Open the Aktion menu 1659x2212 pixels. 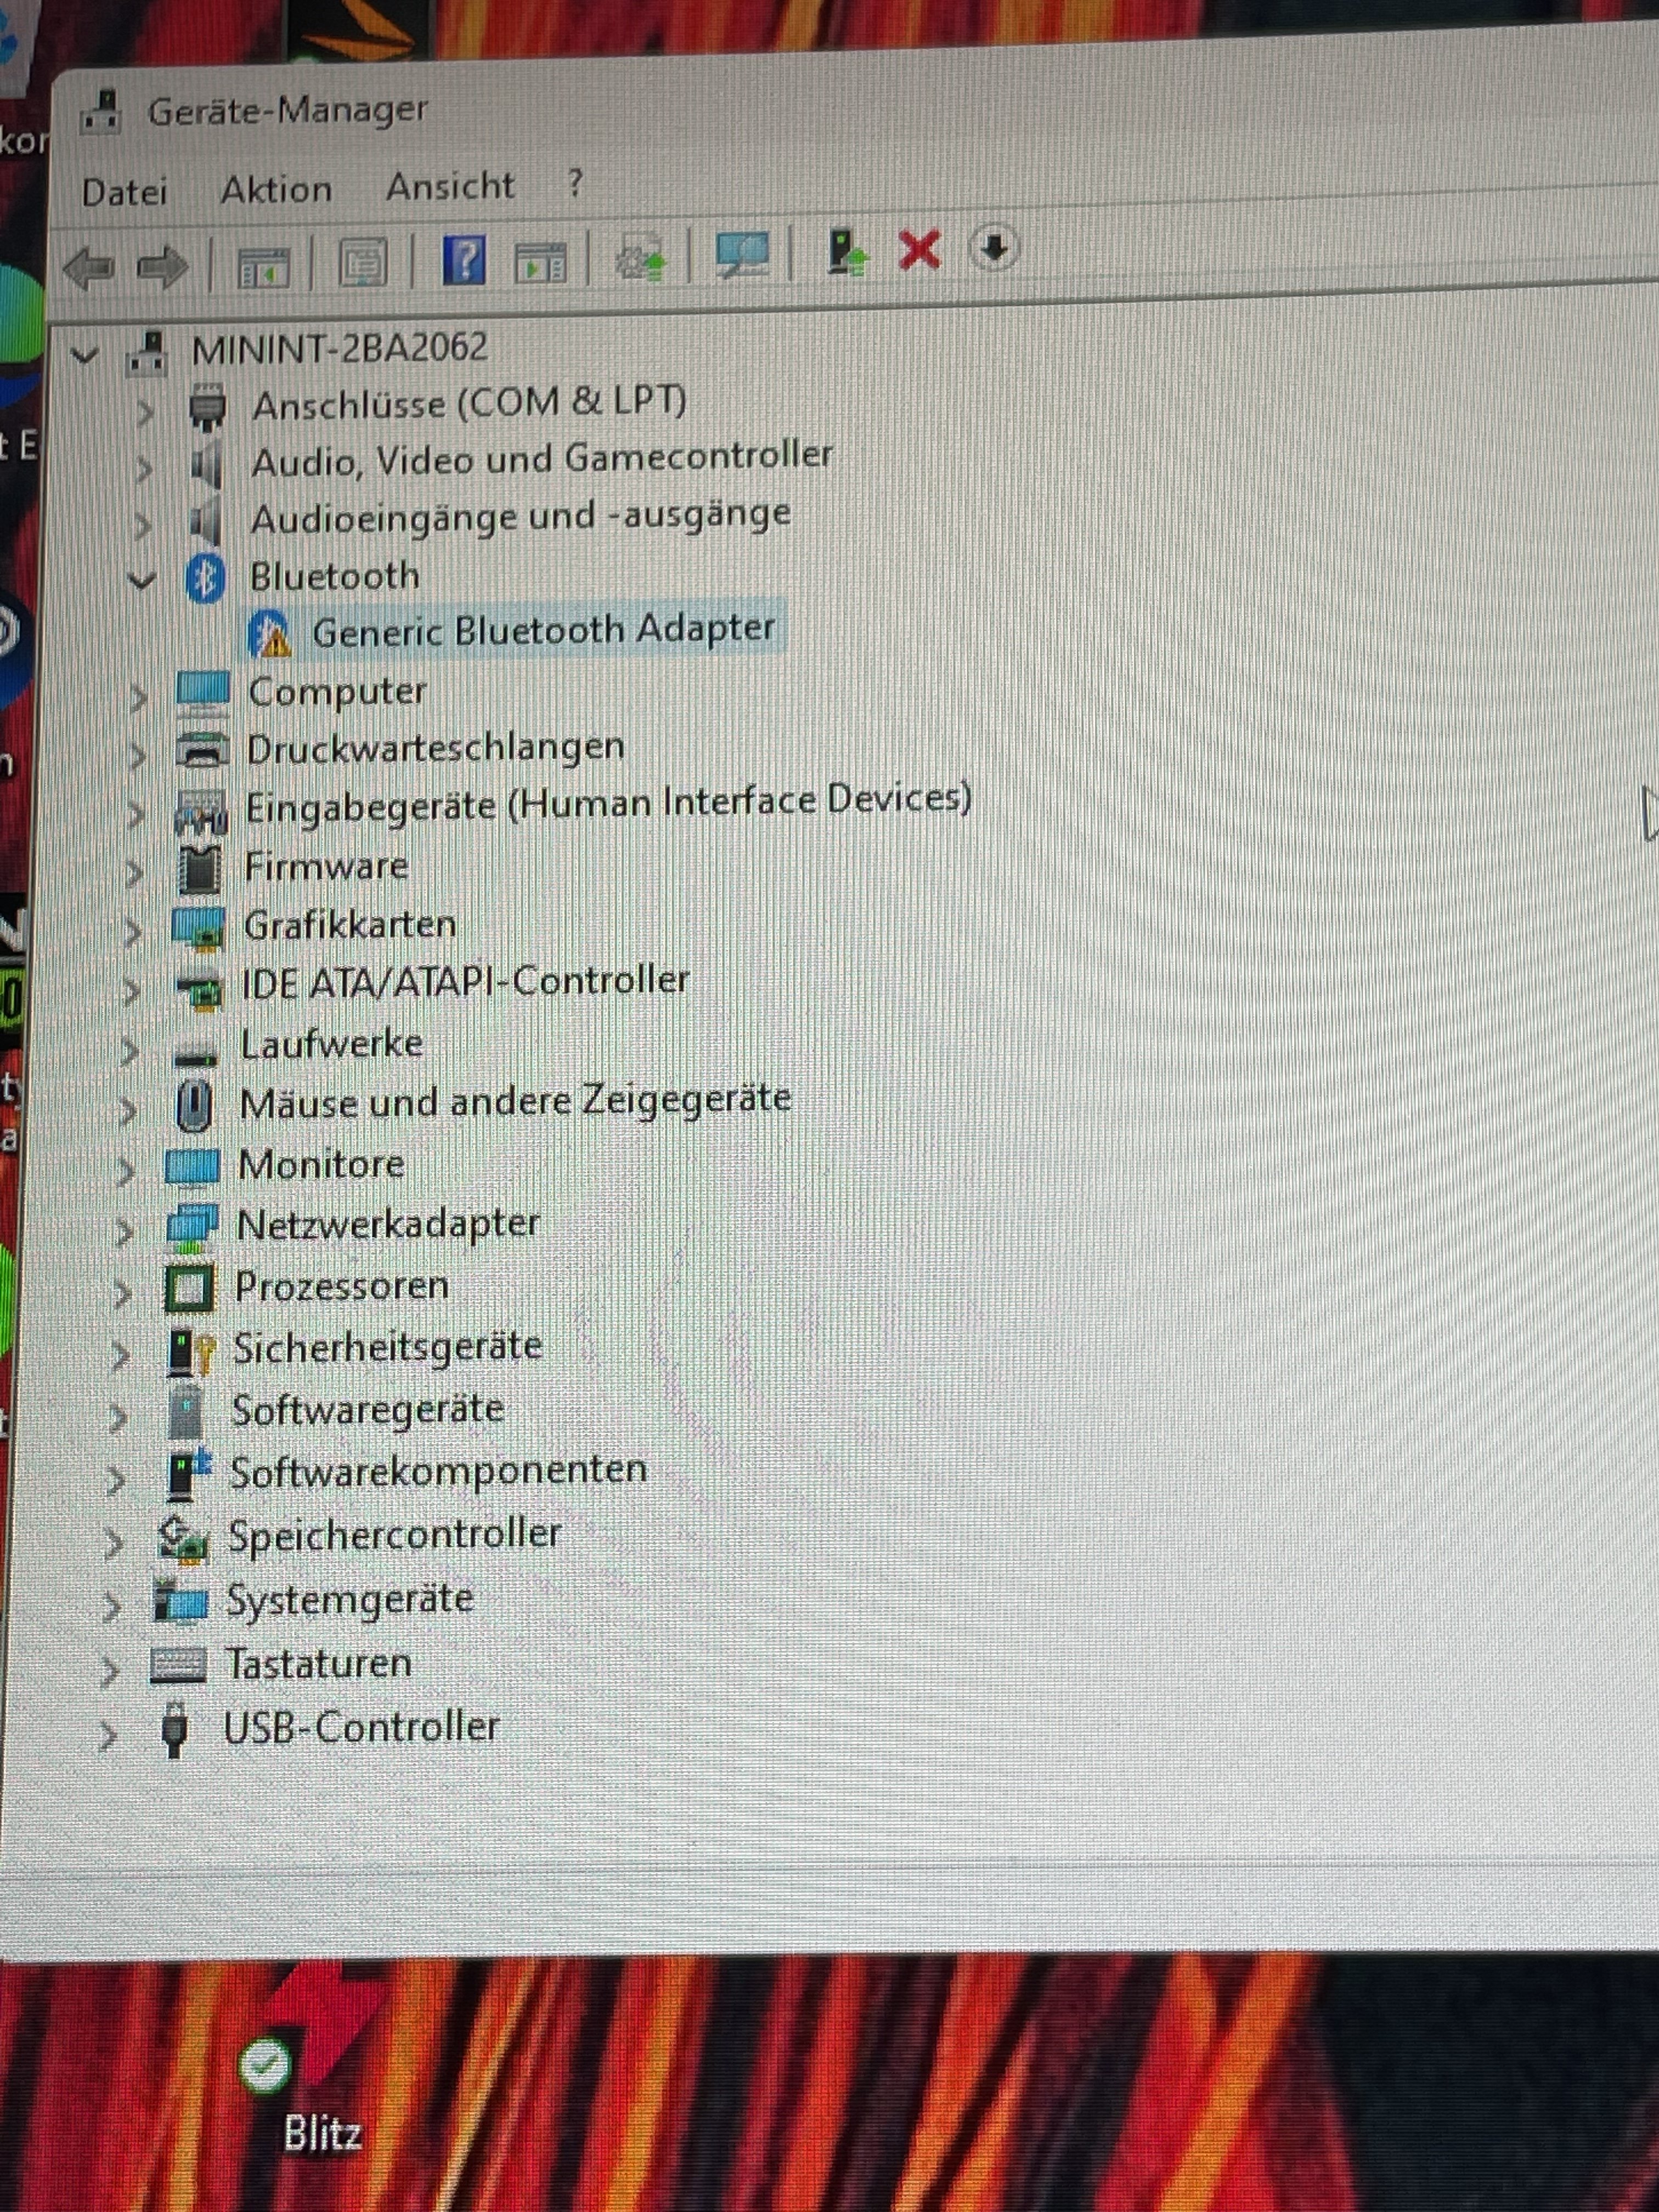(x=276, y=190)
